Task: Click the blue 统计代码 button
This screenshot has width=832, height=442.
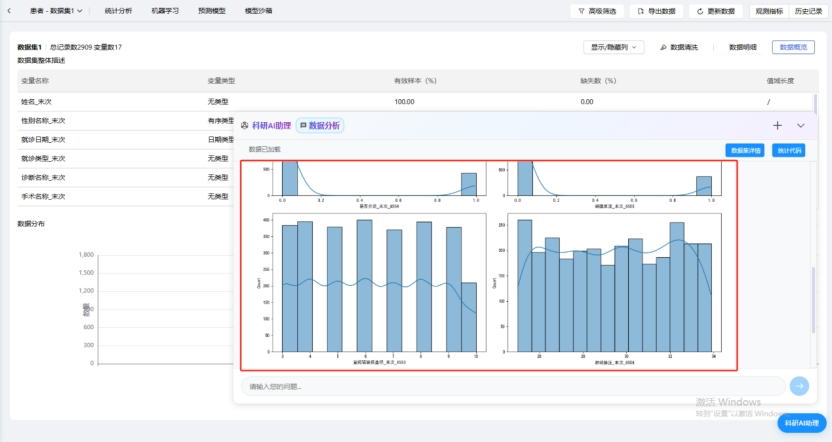Action: [788, 151]
